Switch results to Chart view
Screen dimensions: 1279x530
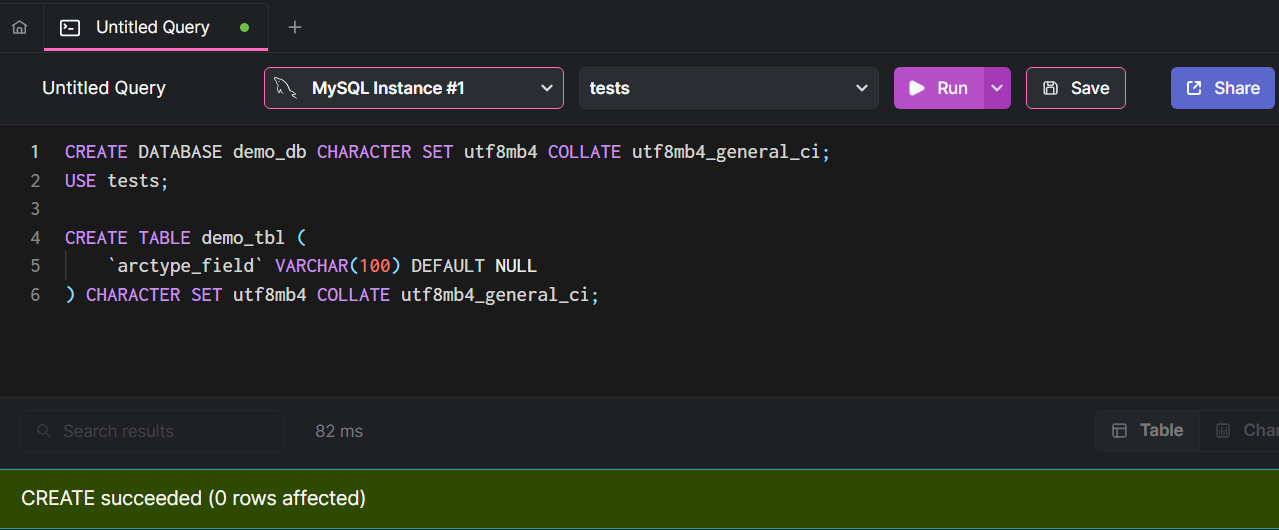(x=1245, y=430)
